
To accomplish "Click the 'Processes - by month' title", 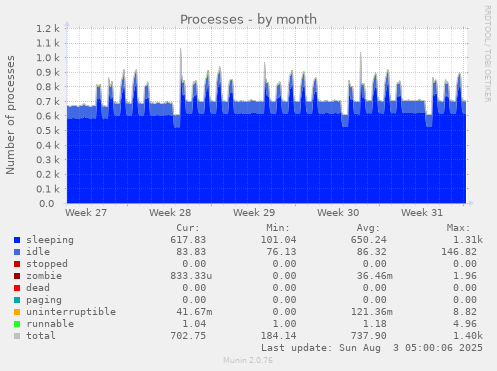I will [248, 19].
